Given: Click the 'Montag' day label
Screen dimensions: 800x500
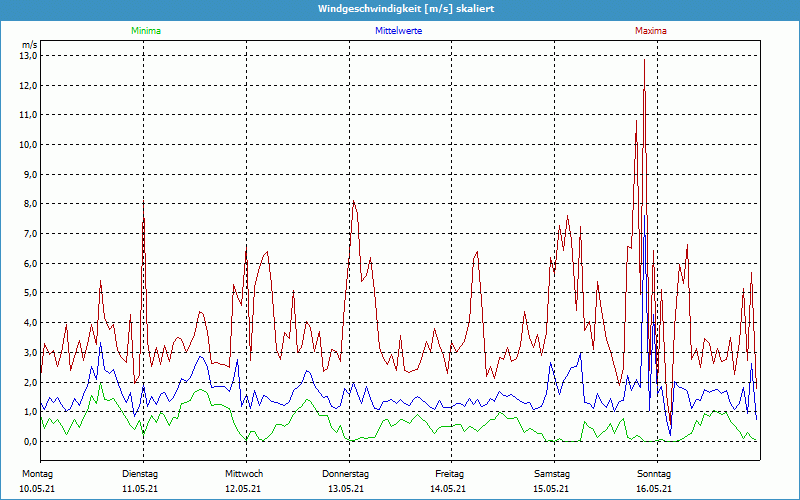Looking at the screenshot, I should tap(37, 474).
